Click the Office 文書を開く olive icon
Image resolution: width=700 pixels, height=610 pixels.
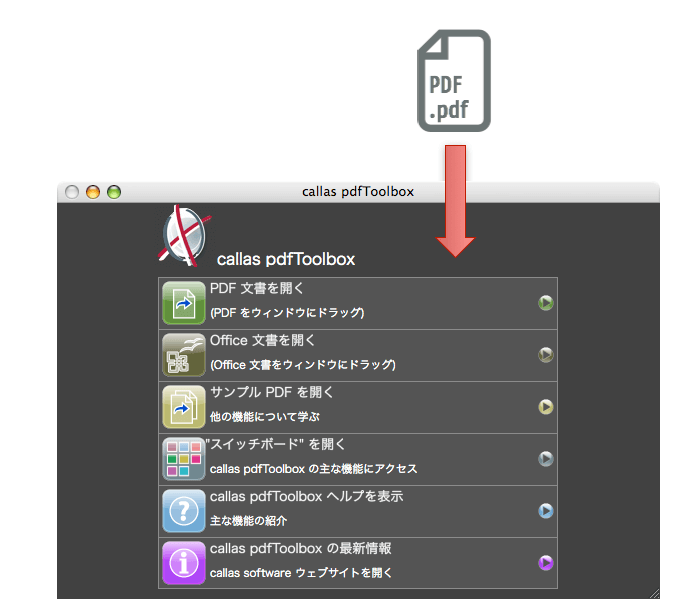click(x=183, y=355)
